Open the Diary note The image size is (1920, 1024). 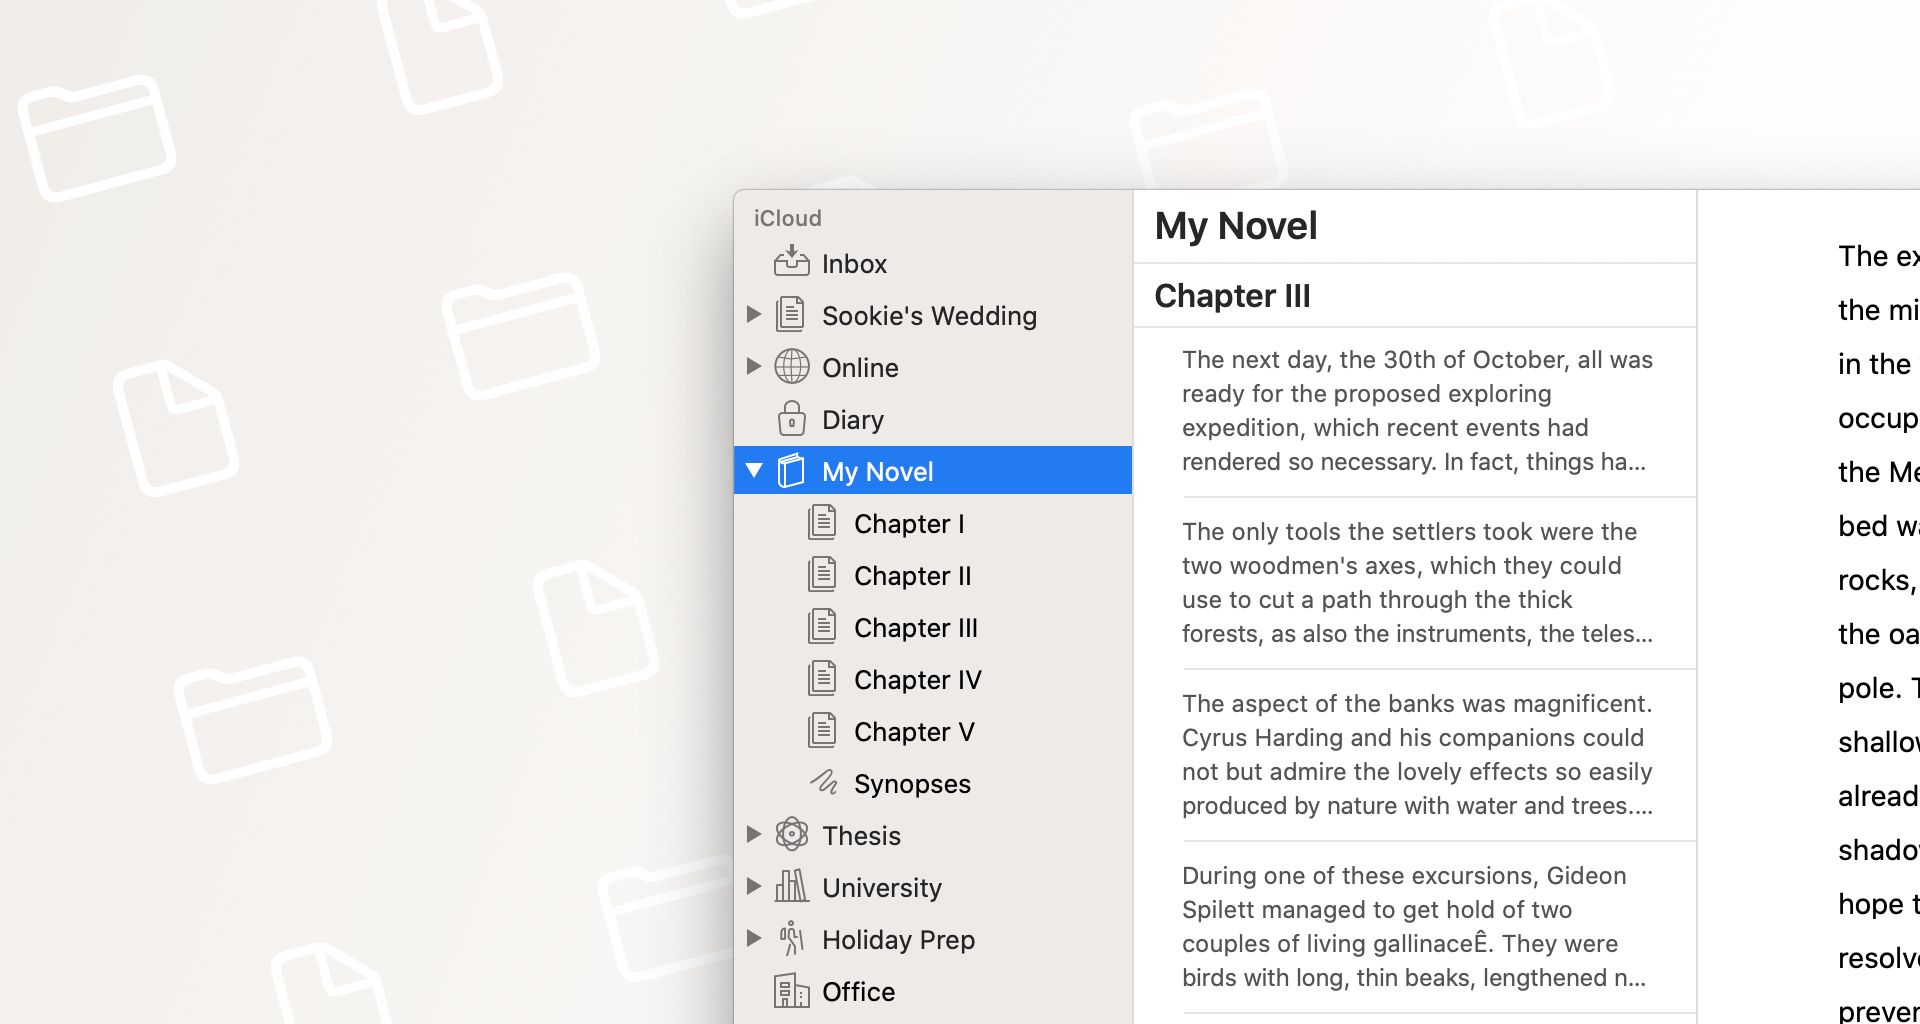(852, 419)
